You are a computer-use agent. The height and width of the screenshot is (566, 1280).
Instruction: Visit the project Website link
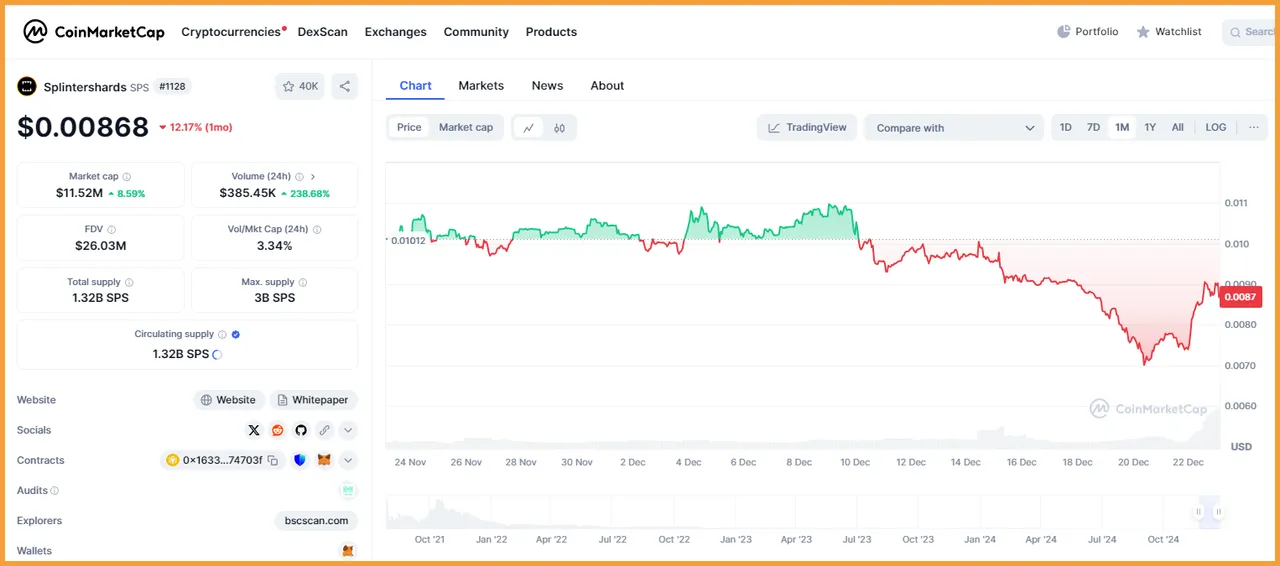tap(229, 400)
